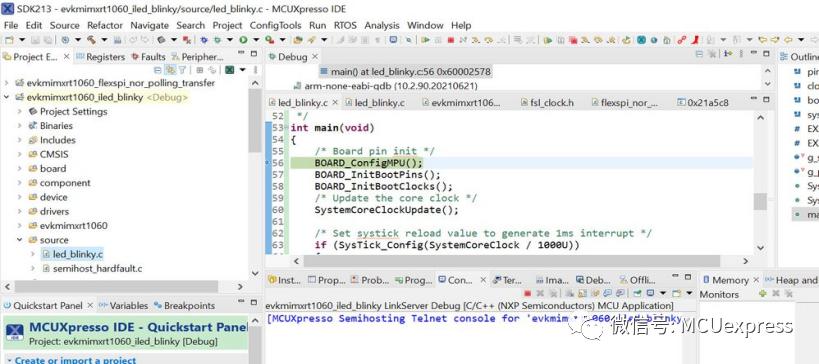The width and height of the screenshot is (819, 364).
Task: Click the Skip All Breakpoints icon
Action: (x=408, y=40)
